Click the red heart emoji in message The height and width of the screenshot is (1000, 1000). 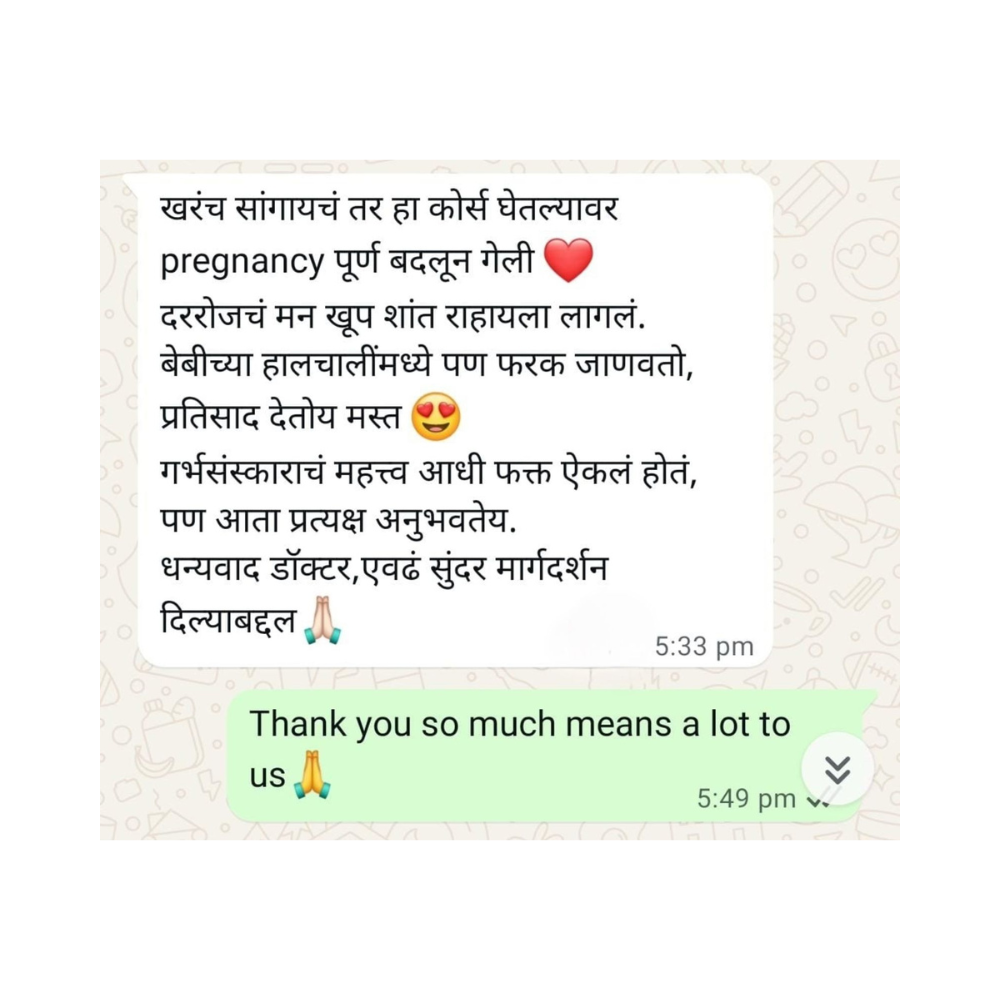(568, 260)
